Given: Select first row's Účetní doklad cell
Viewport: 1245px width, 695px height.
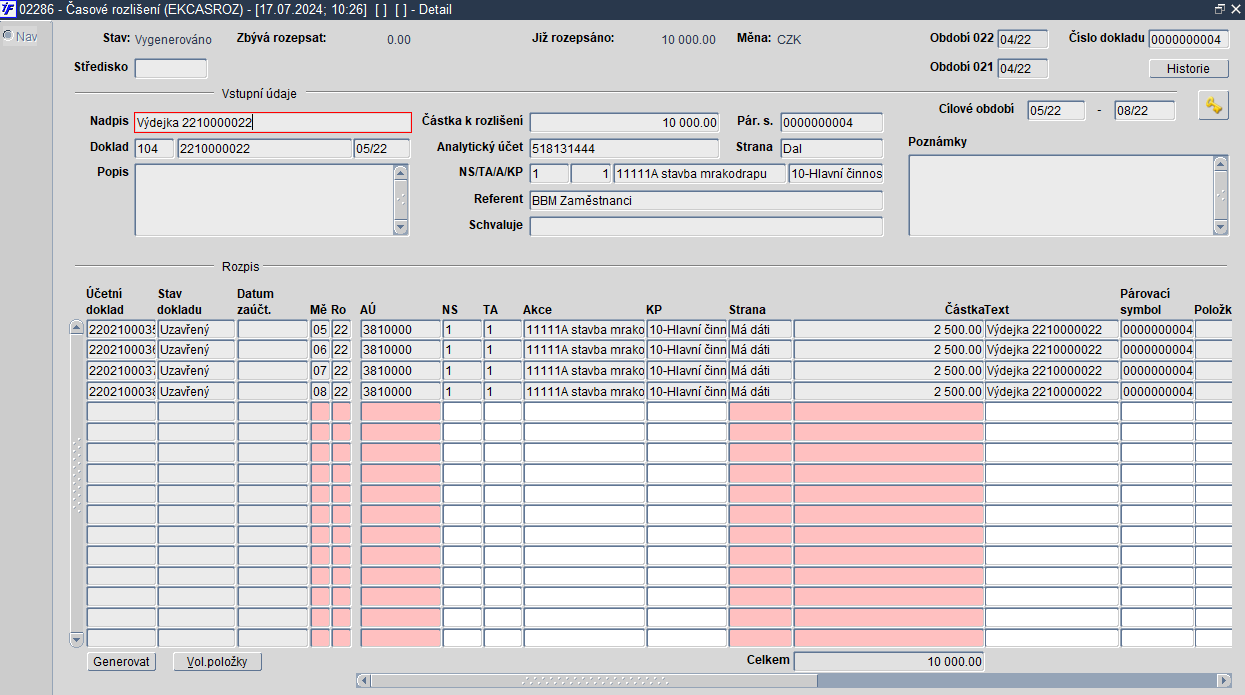Looking at the screenshot, I should (121, 329).
